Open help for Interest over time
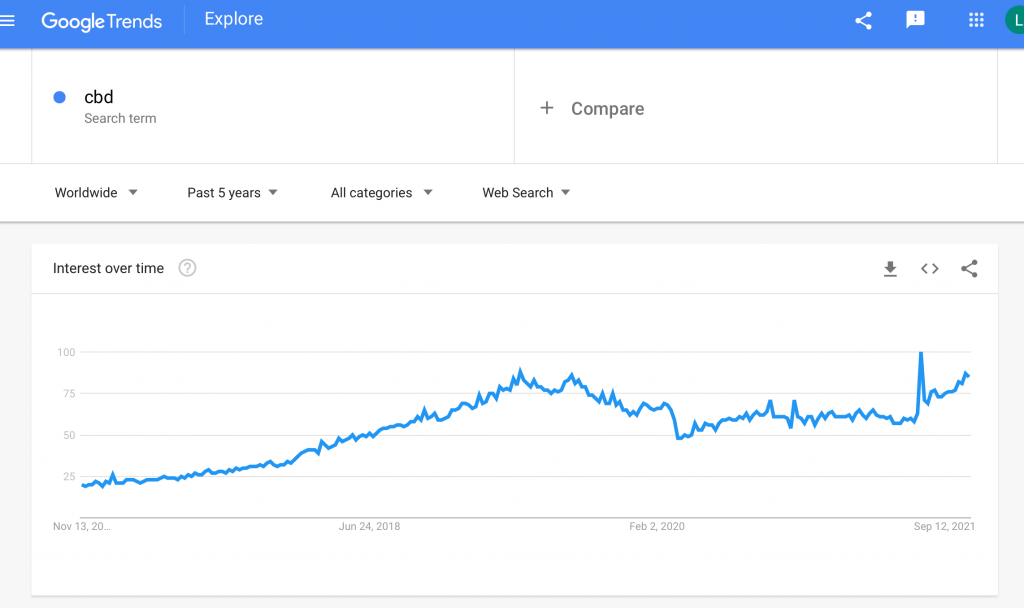Viewport: 1024px width, 608px height. pos(187,268)
